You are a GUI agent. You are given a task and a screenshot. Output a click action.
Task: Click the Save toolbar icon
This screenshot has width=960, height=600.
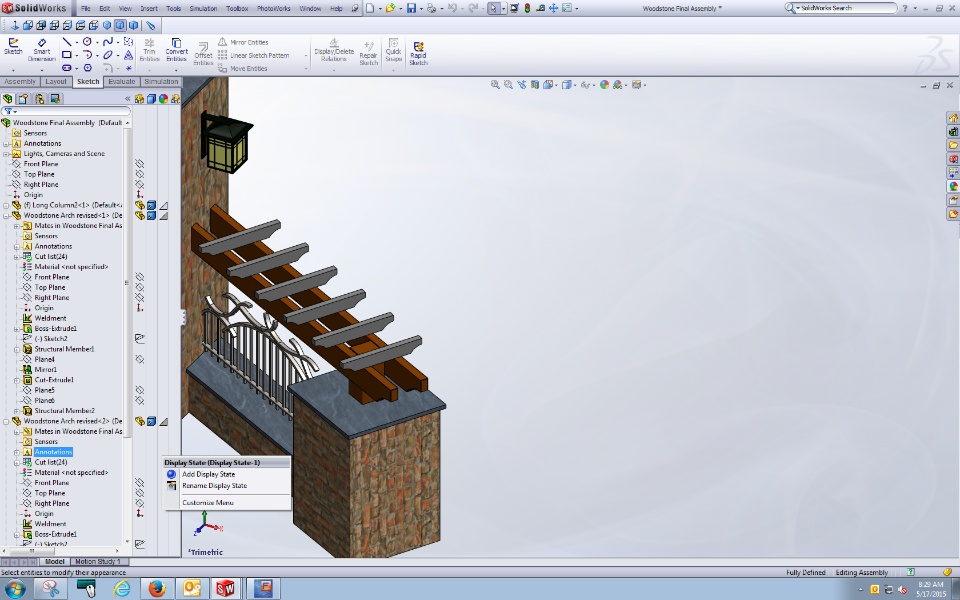pyautogui.click(x=411, y=9)
